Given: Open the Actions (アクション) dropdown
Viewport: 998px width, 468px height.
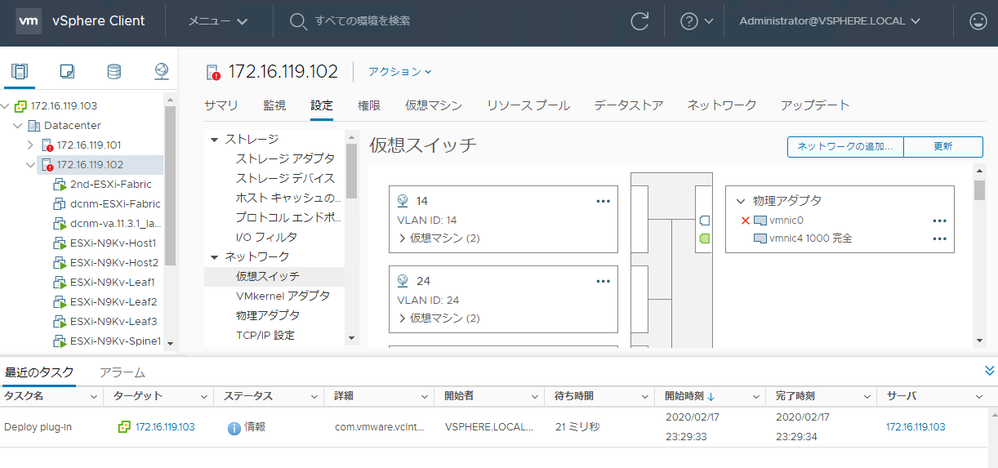Looking at the screenshot, I should [x=400, y=71].
